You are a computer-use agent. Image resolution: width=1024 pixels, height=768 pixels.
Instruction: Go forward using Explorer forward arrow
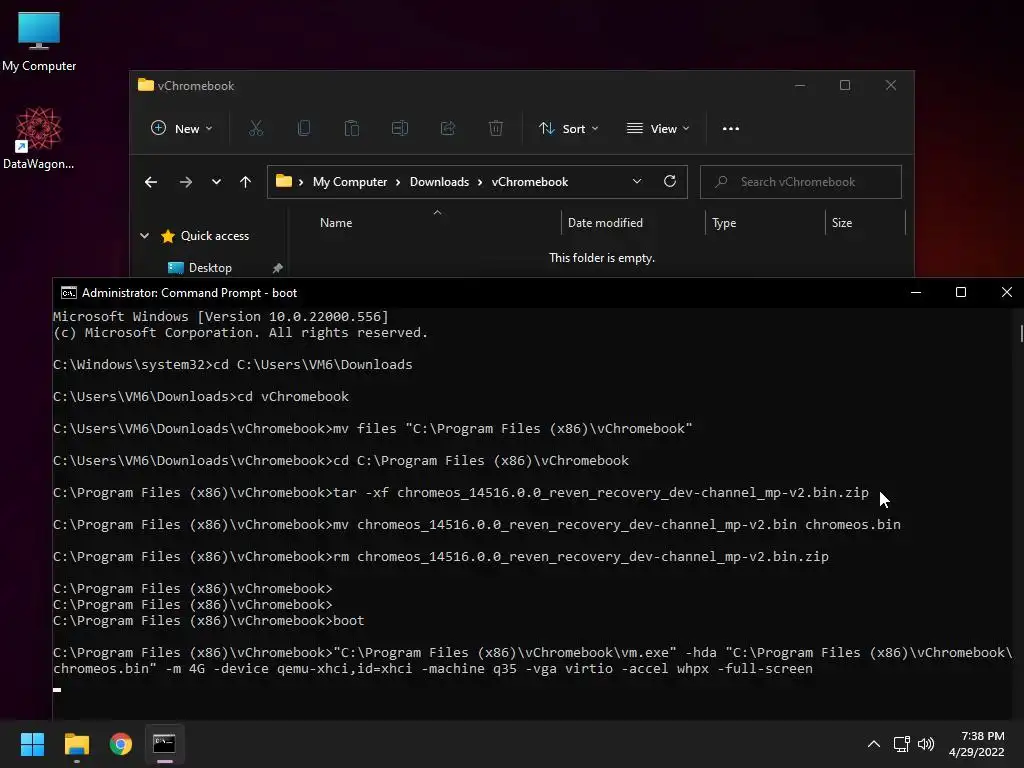pos(186,182)
